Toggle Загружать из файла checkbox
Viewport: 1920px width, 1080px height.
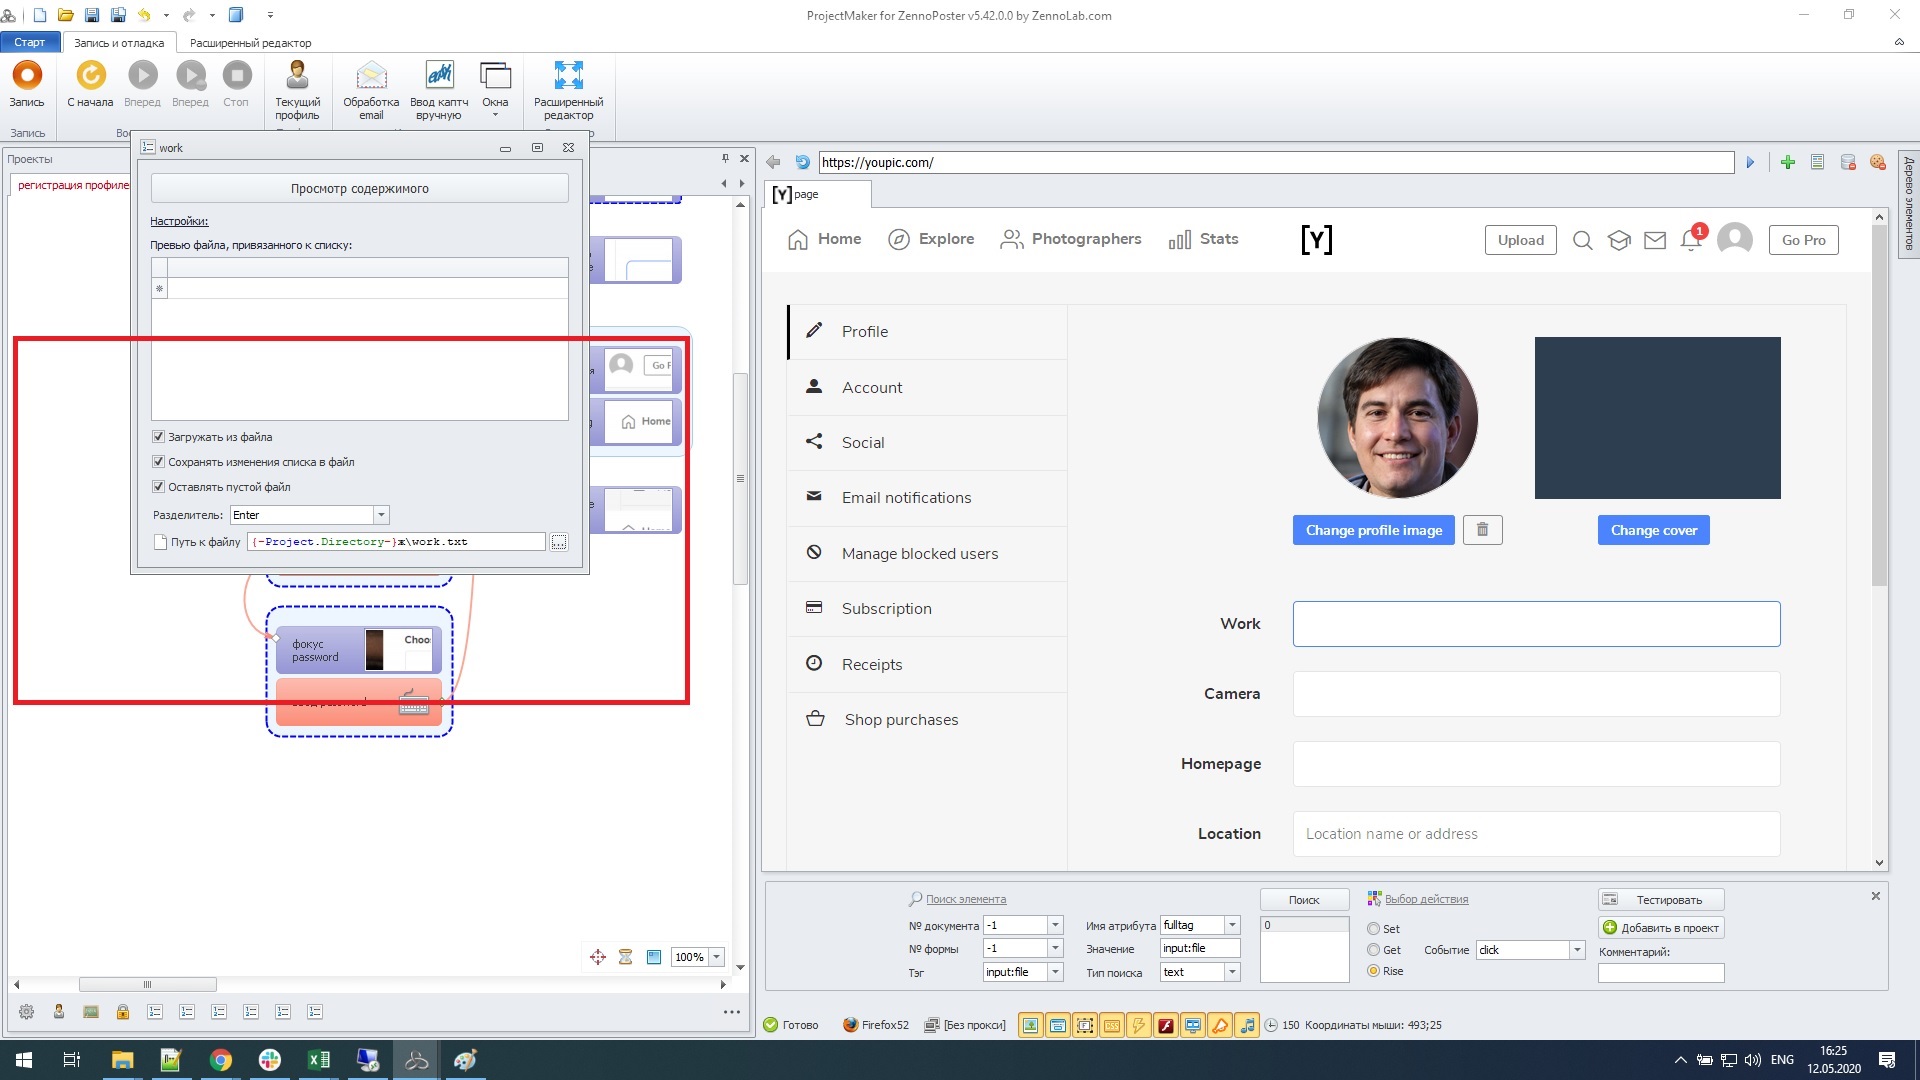pos(158,437)
